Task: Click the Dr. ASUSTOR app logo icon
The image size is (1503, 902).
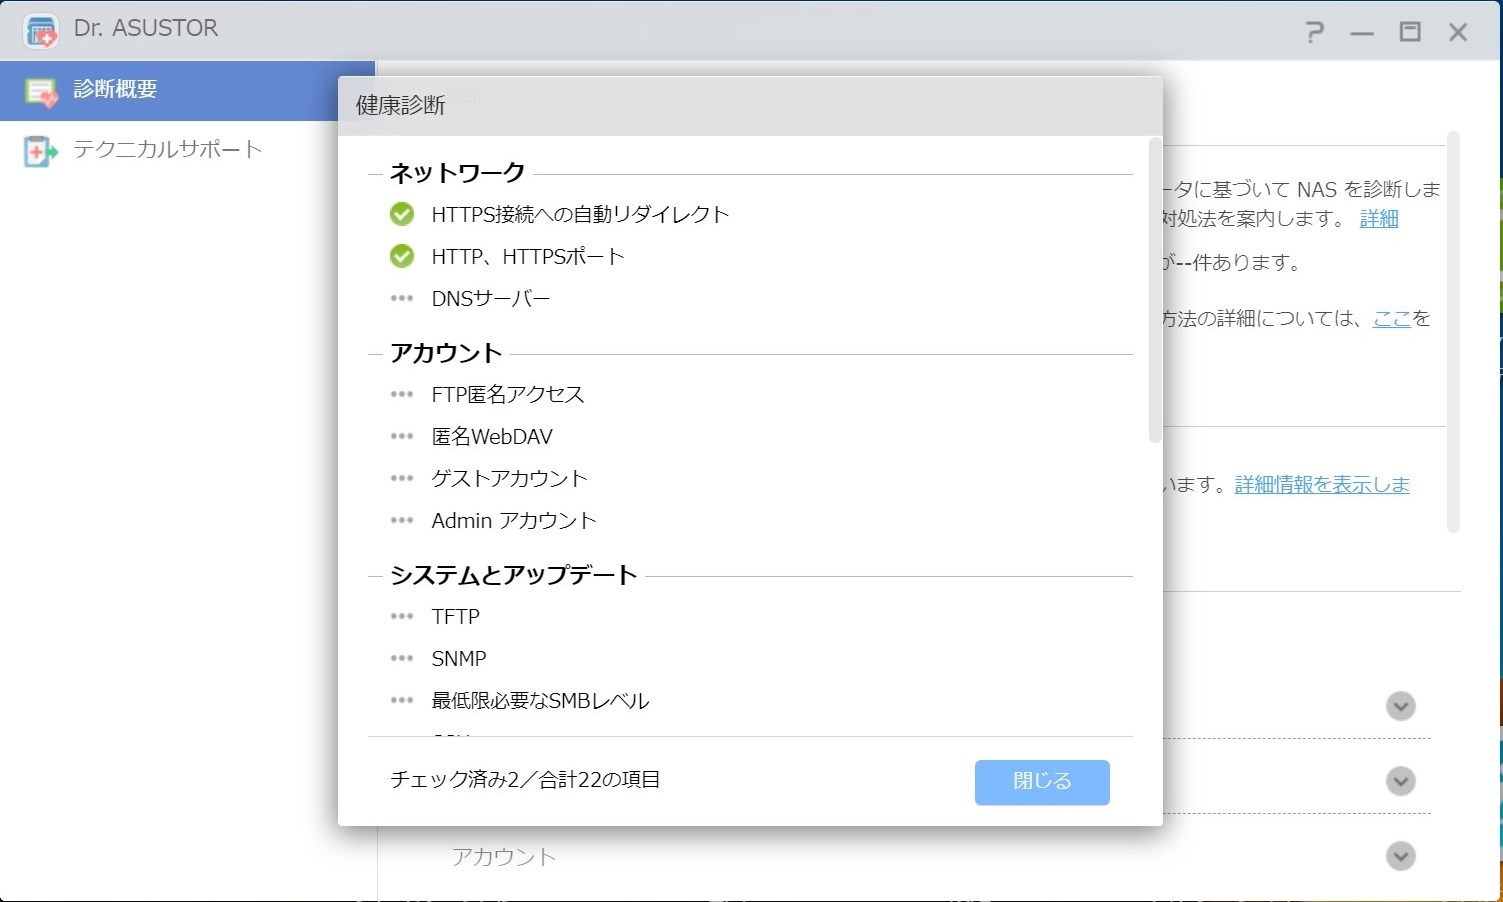Action: (x=41, y=30)
